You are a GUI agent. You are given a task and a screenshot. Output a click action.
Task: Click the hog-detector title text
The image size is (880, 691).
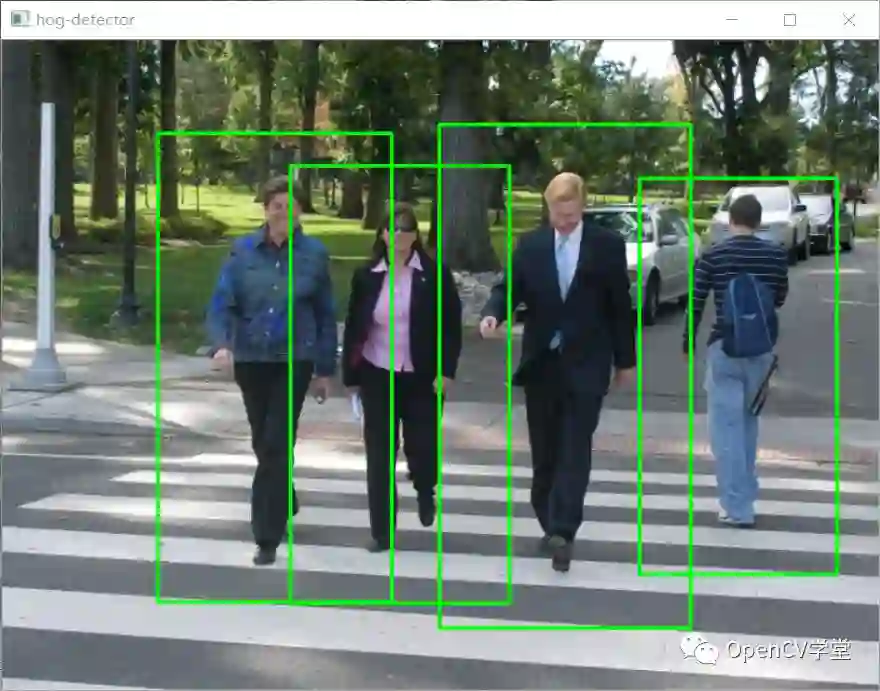pos(85,20)
